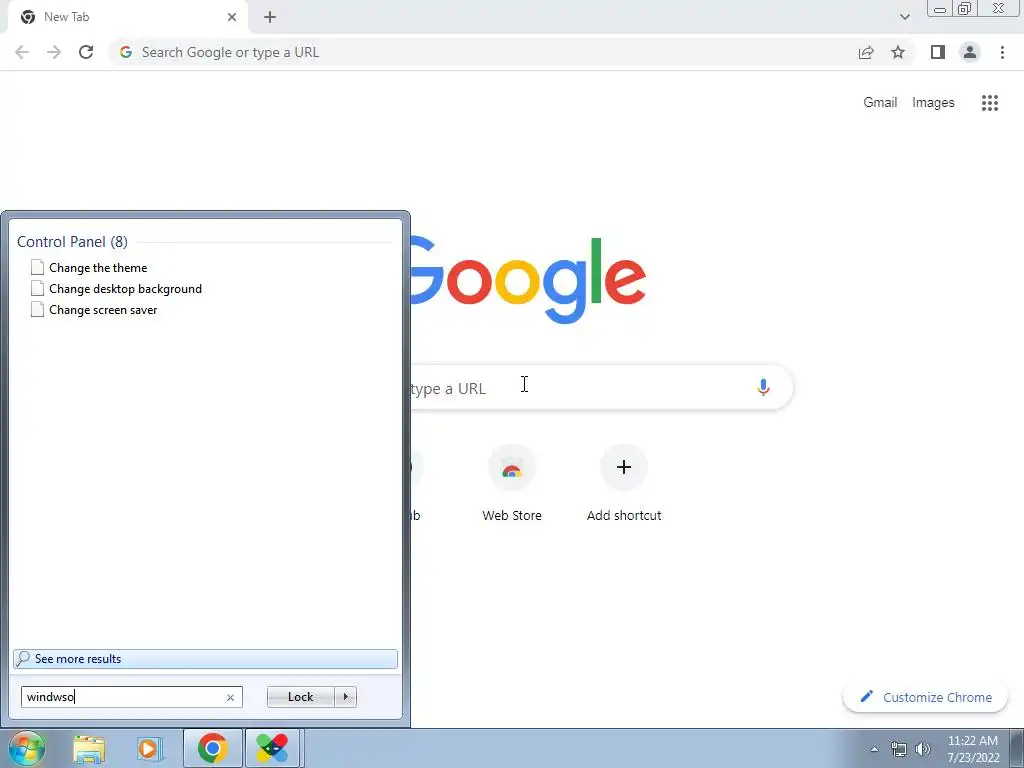Open network tray icon
1024x768 pixels.
tap(899, 750)
